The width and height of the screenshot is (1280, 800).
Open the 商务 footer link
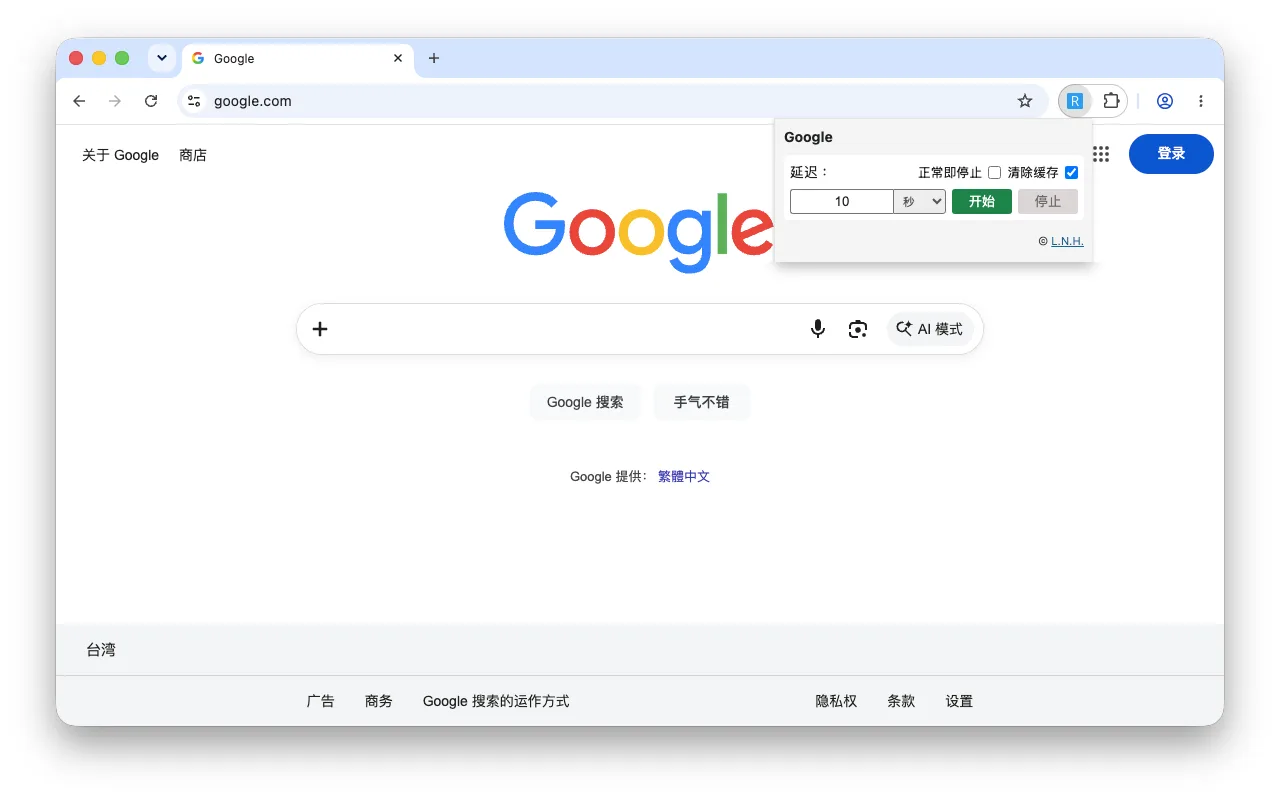[379, 701]
